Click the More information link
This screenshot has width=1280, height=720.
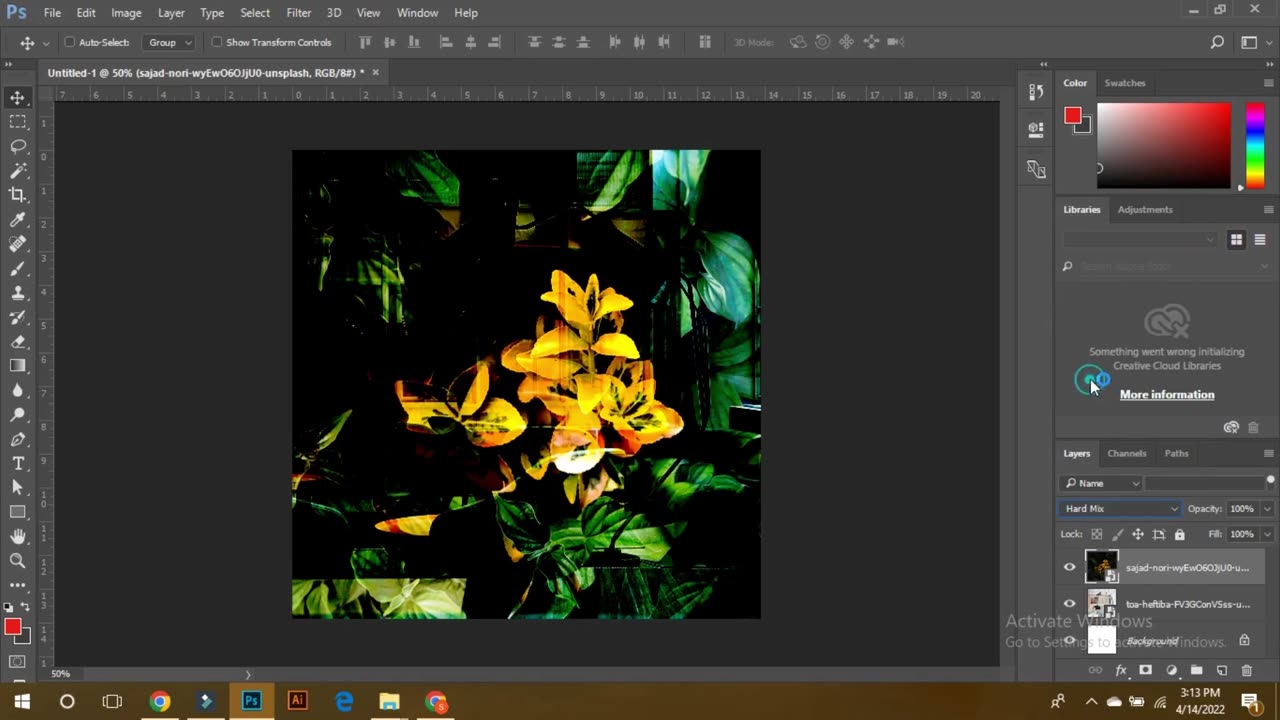(x=1167, y=394)
